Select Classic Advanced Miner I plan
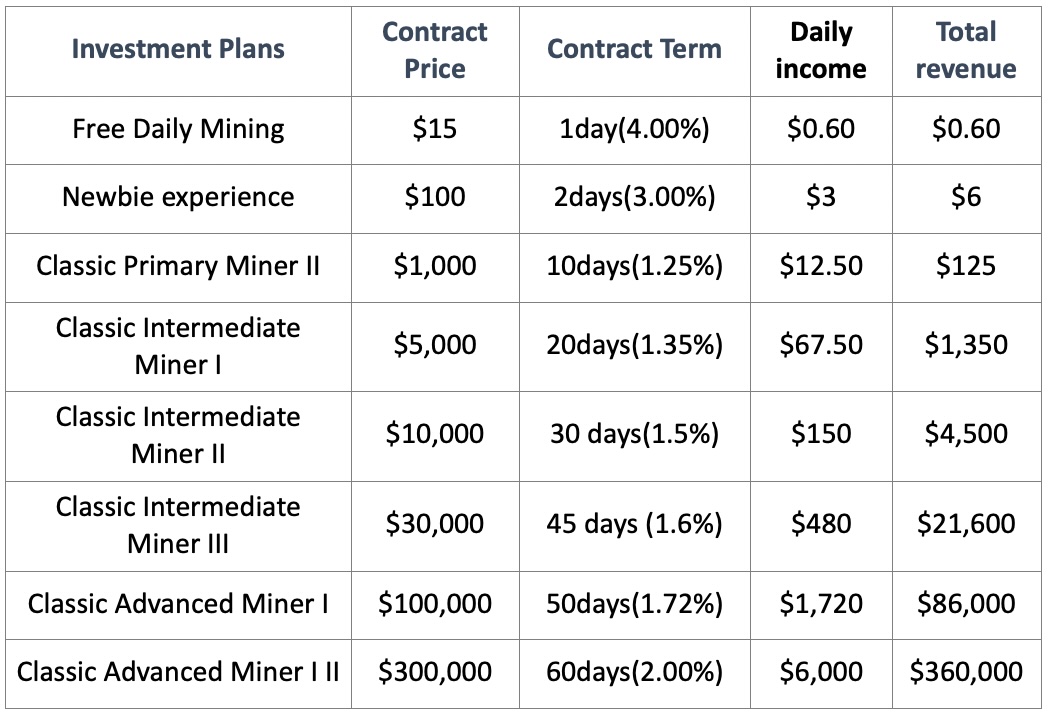1050x716 pixels. tap(178, 604)
